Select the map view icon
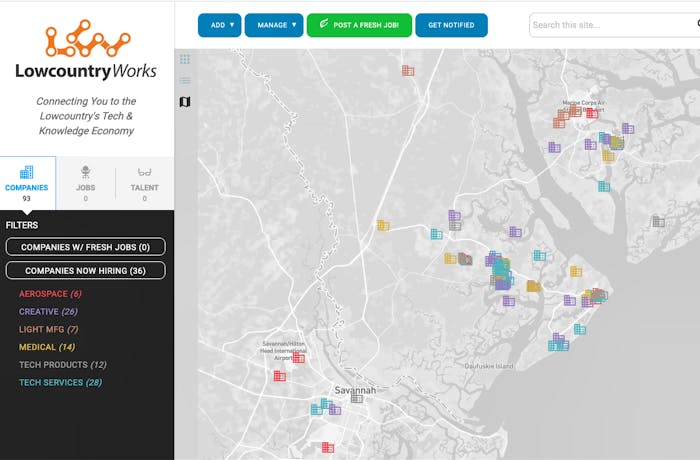700x460 pixels. (x=185, y=101)
